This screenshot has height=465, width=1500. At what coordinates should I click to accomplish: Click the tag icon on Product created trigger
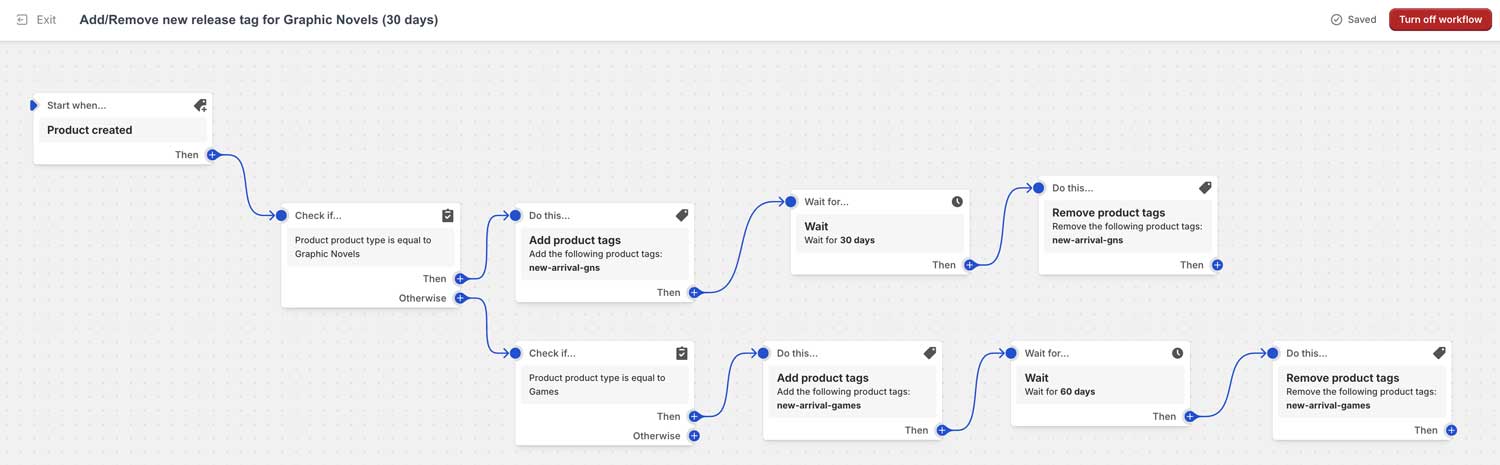tap(200, 105)
